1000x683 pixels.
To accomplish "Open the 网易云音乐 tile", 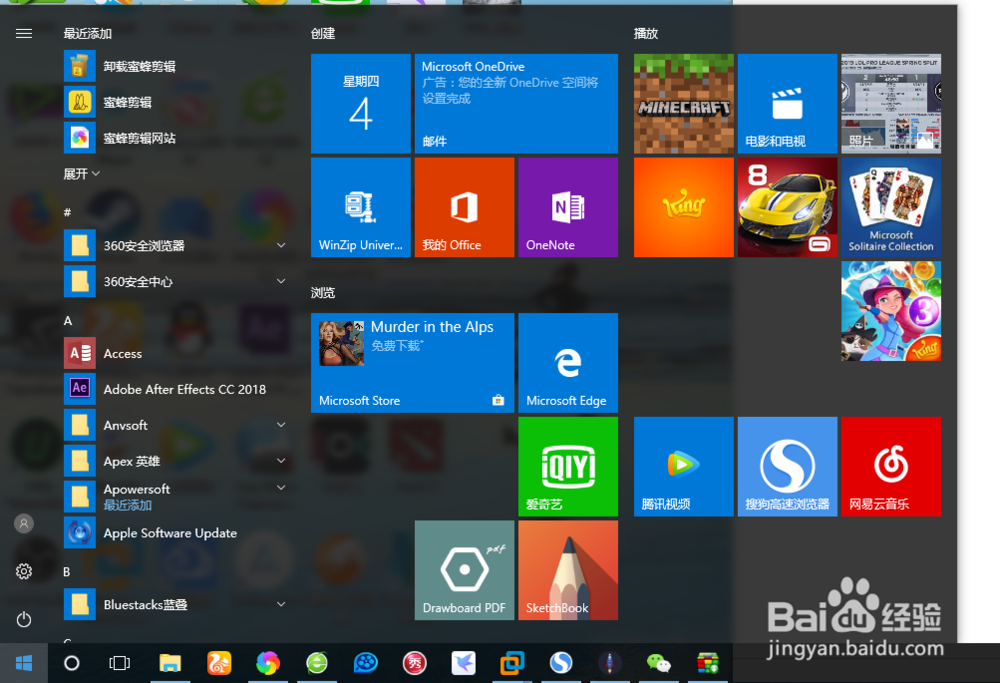I will point(891,467).
